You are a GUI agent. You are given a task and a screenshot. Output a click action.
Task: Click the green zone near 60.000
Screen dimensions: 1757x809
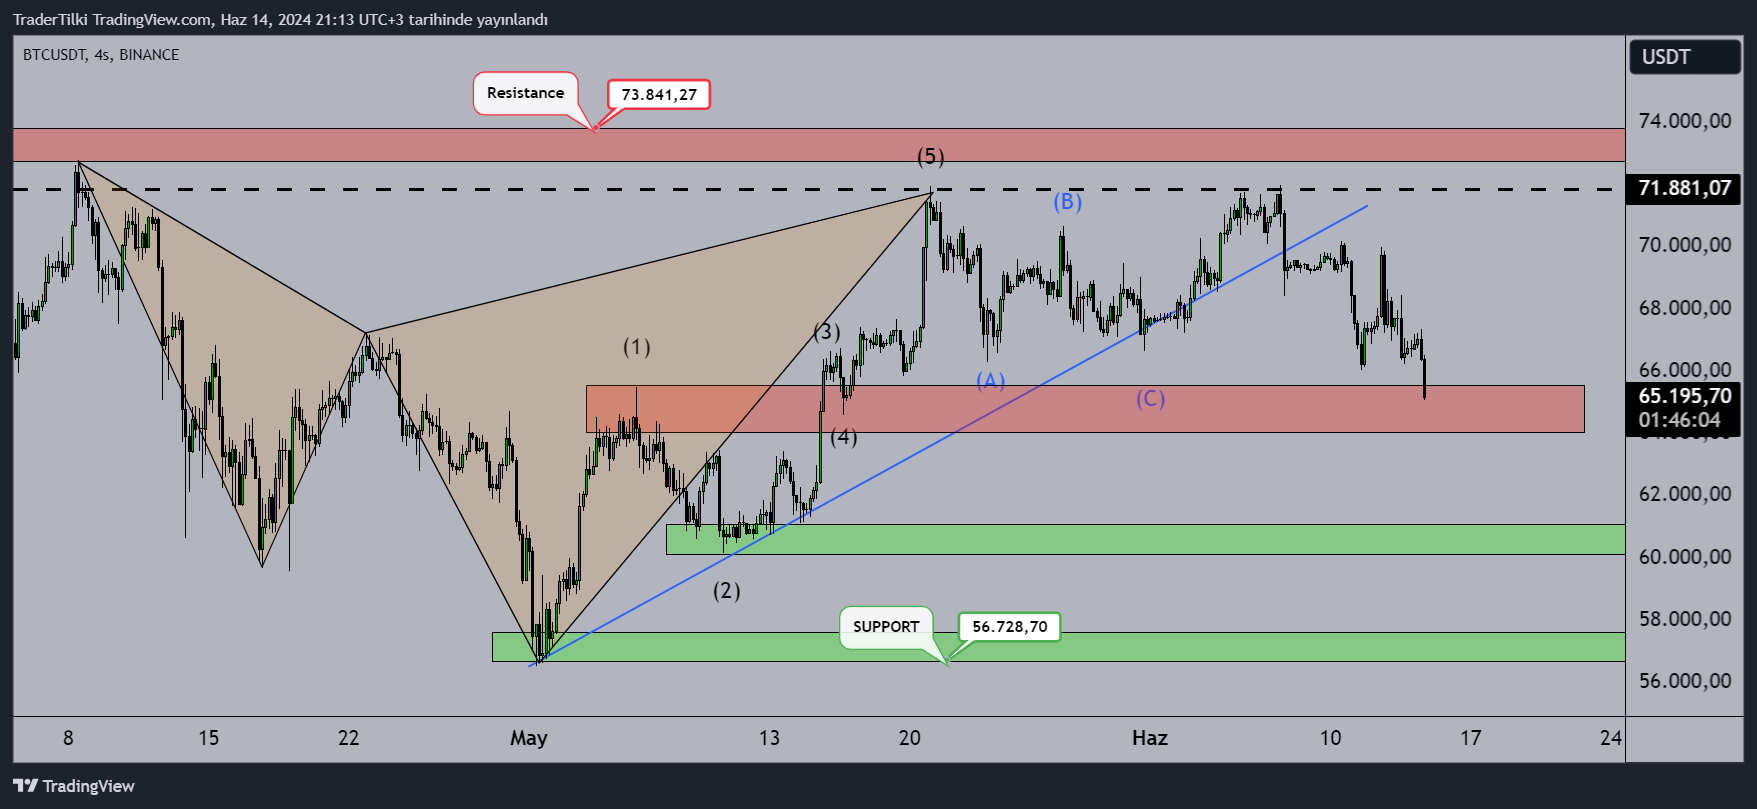click(1146, 540)
